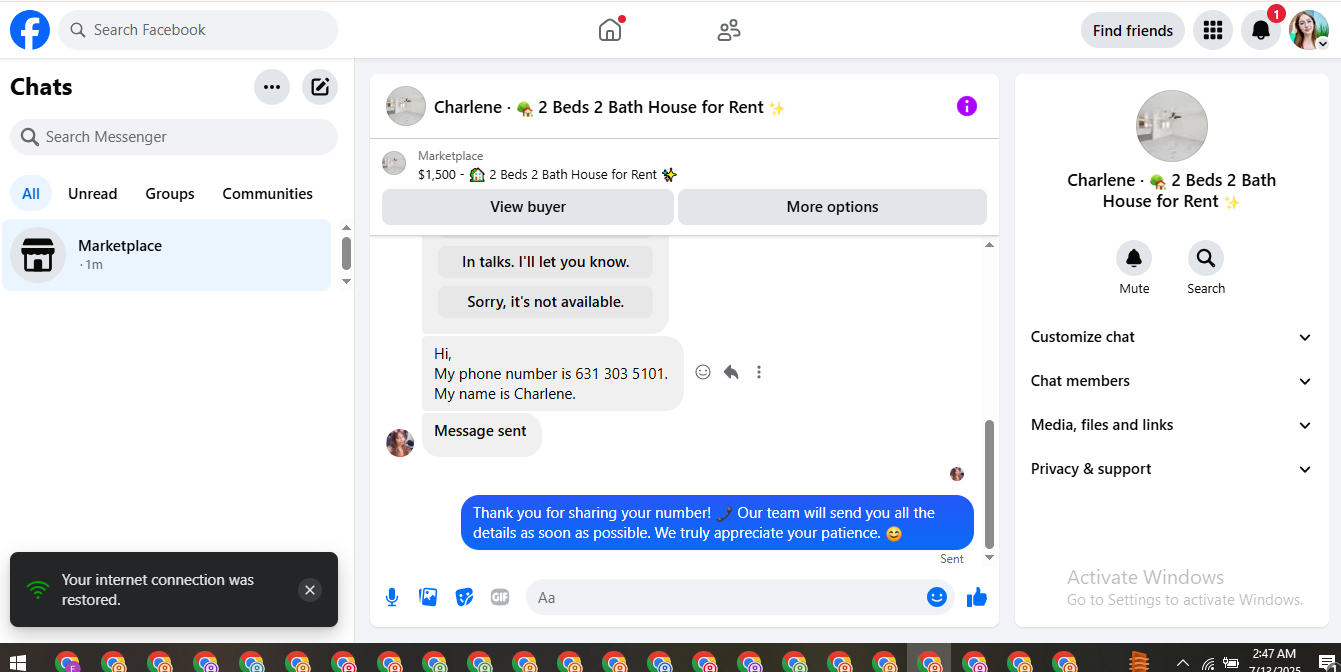
Task: Record a voice clip with microphone icon
Action: [392, 597]
